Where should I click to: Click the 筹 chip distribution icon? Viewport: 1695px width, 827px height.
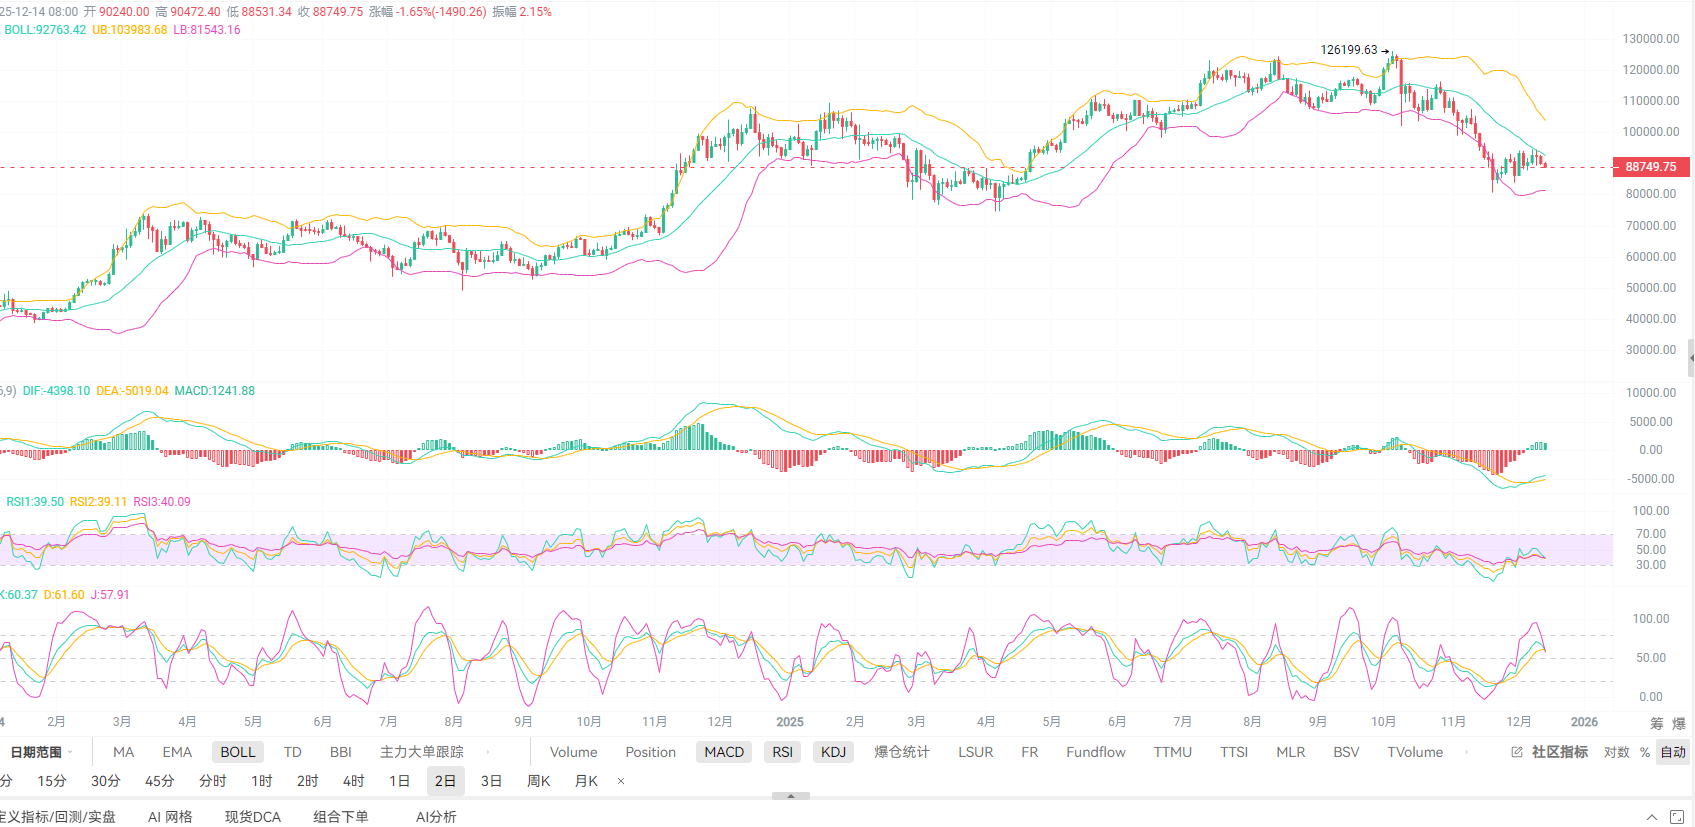pyautogui.click(x=1657, y=723)
